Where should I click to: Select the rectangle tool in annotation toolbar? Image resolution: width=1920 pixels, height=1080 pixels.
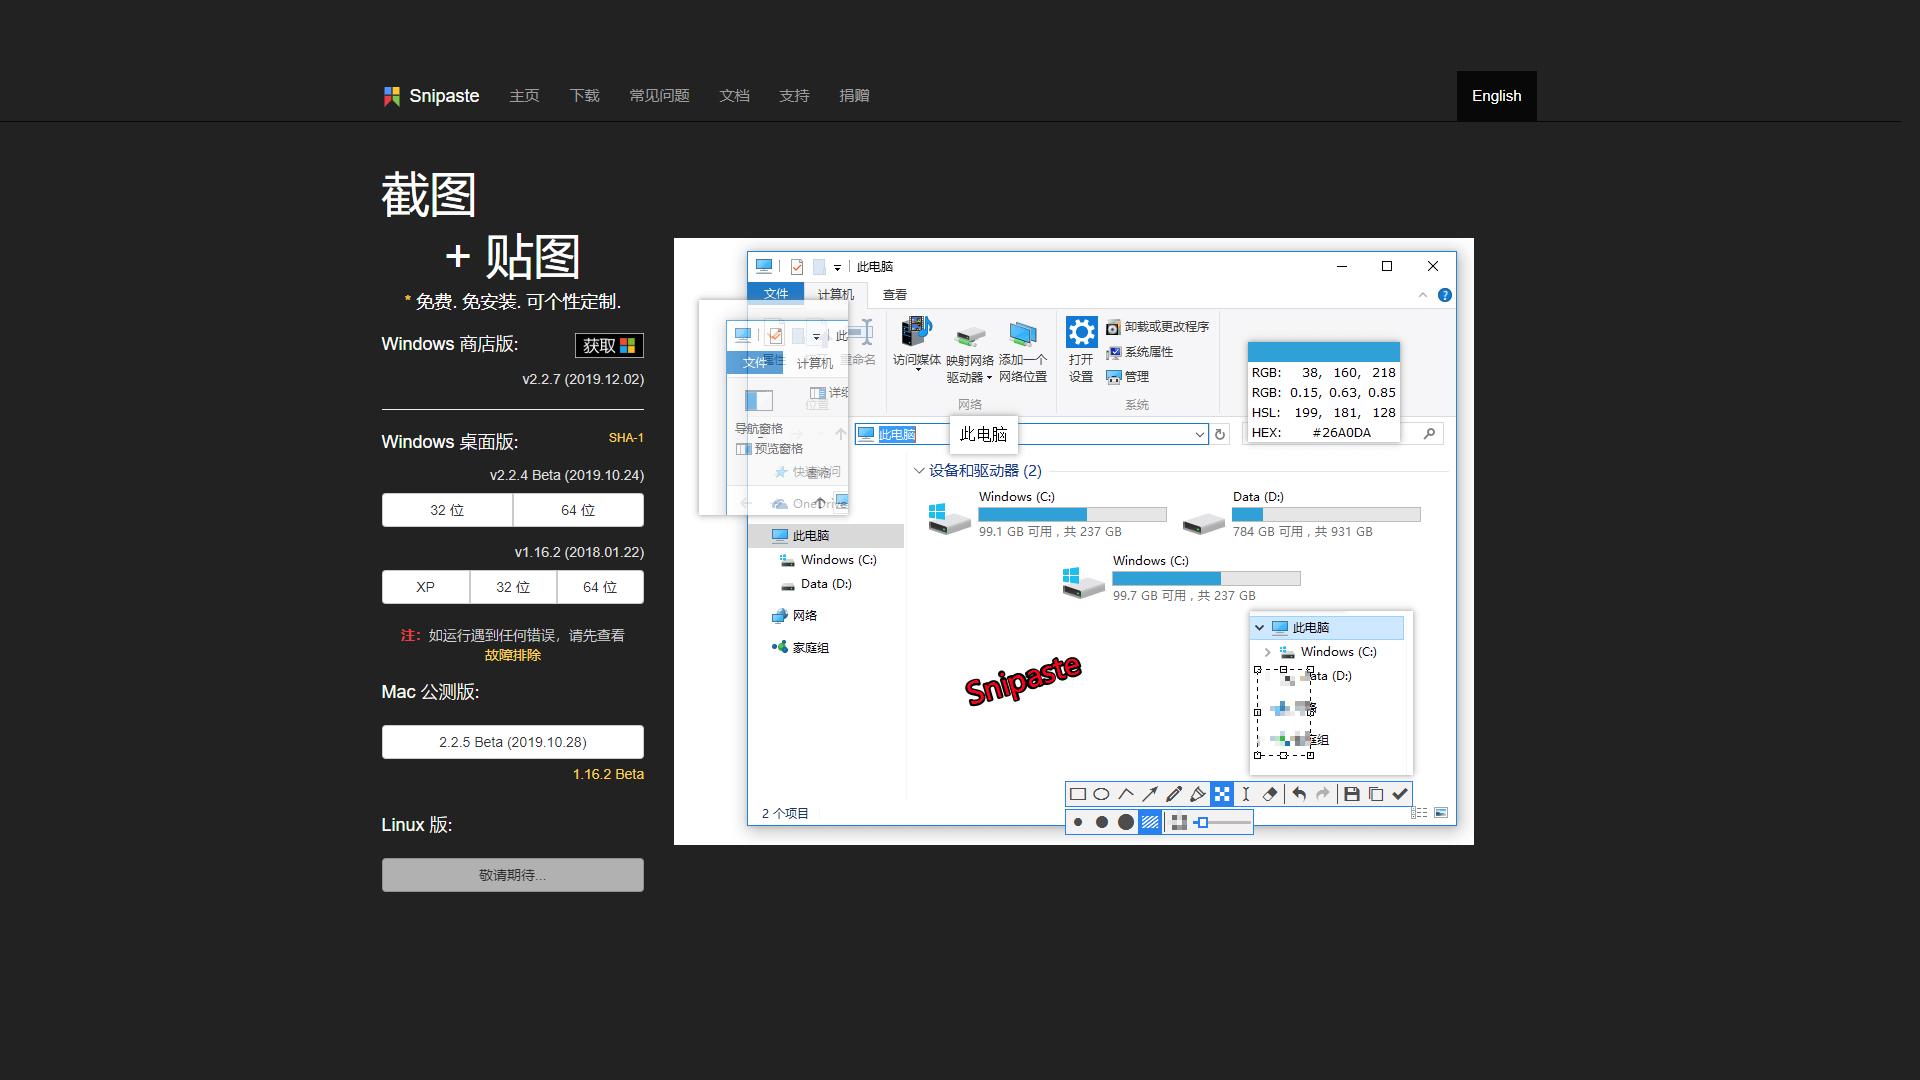click(x=1078, y=794)
